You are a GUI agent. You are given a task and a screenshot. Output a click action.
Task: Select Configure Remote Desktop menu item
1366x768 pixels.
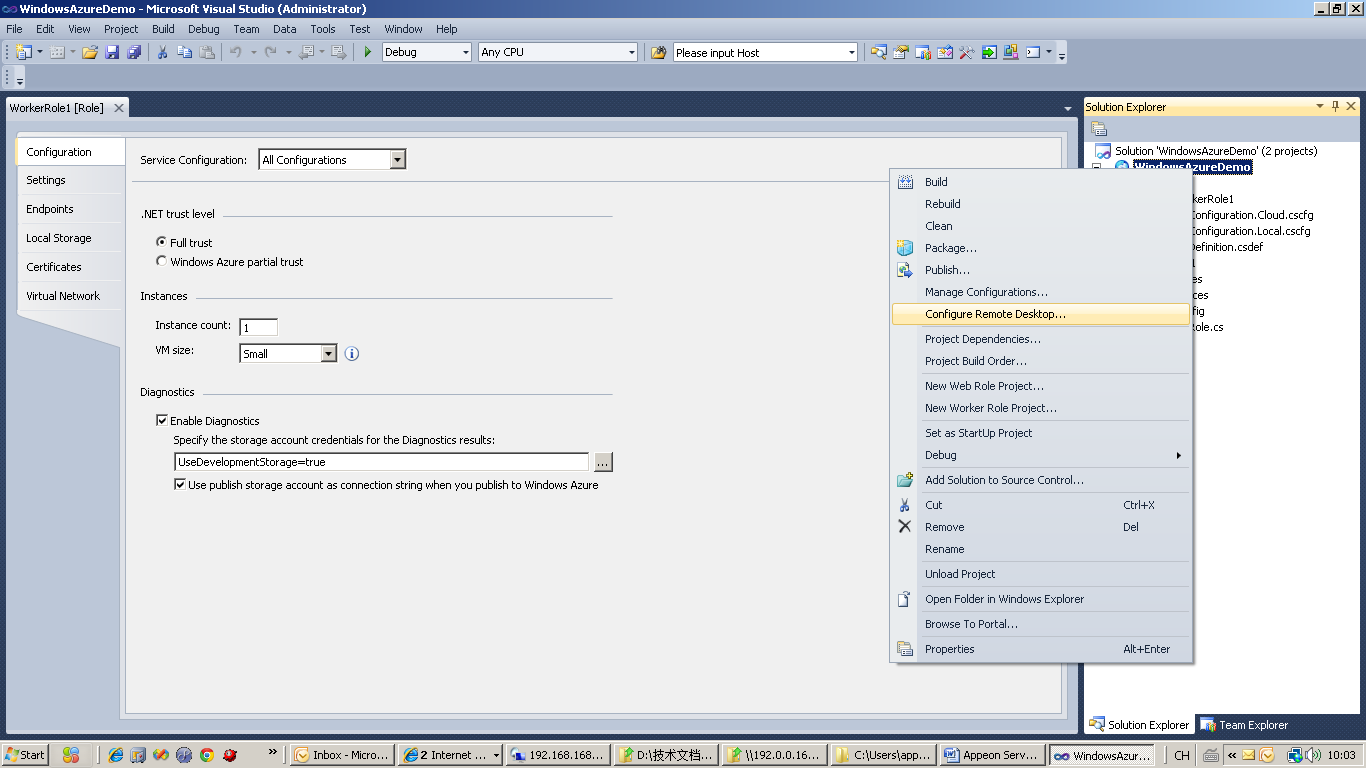click(x=1040, y=314)
